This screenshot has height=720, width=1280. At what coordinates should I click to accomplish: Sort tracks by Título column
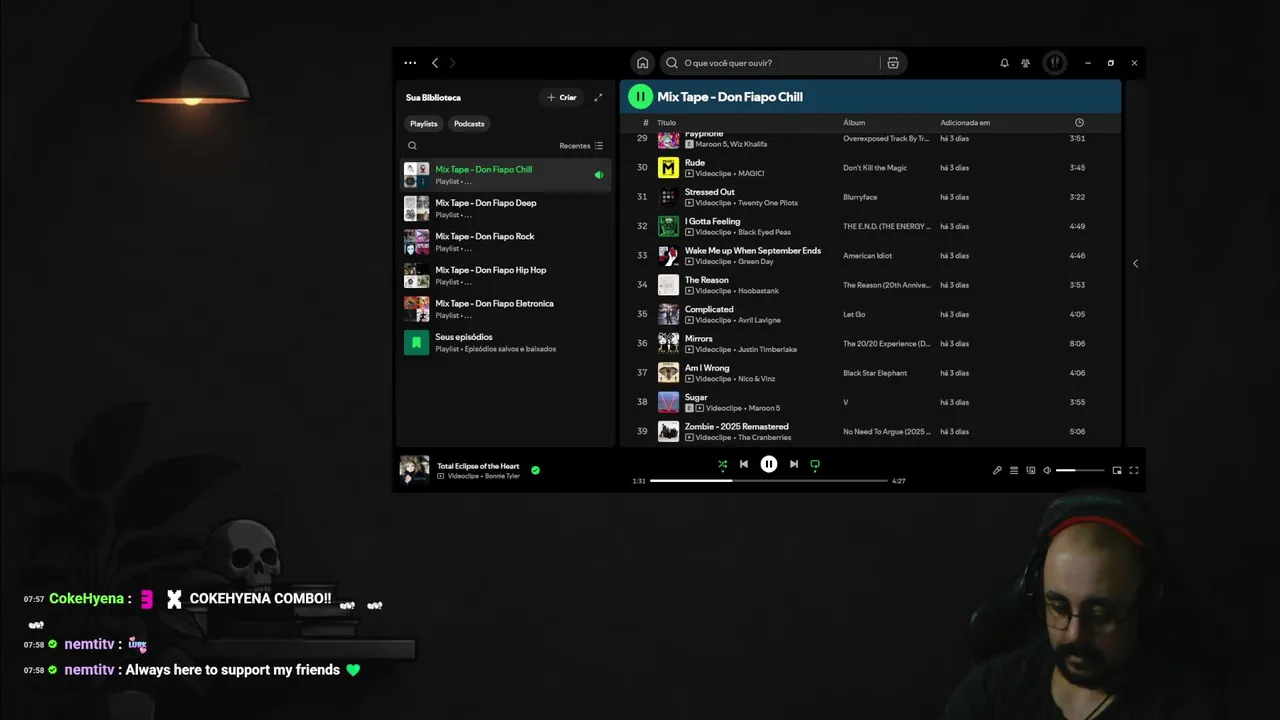tap(666, 123)
